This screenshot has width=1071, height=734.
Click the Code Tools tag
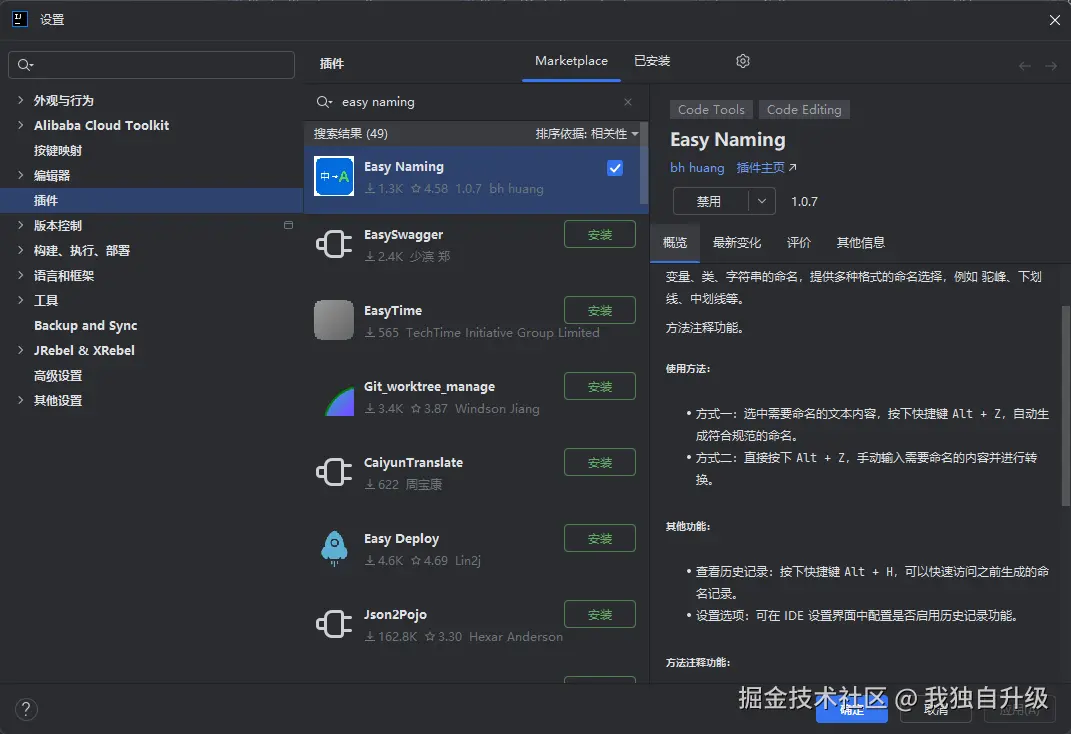710,110
